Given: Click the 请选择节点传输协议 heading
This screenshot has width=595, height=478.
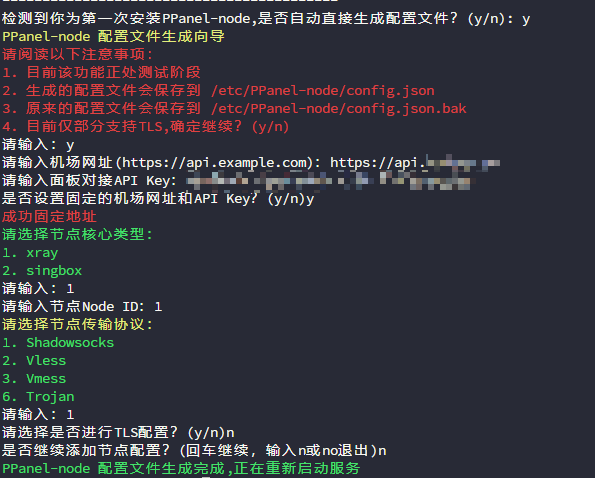Looking at the screenshot, I should (x=77, y=324).
